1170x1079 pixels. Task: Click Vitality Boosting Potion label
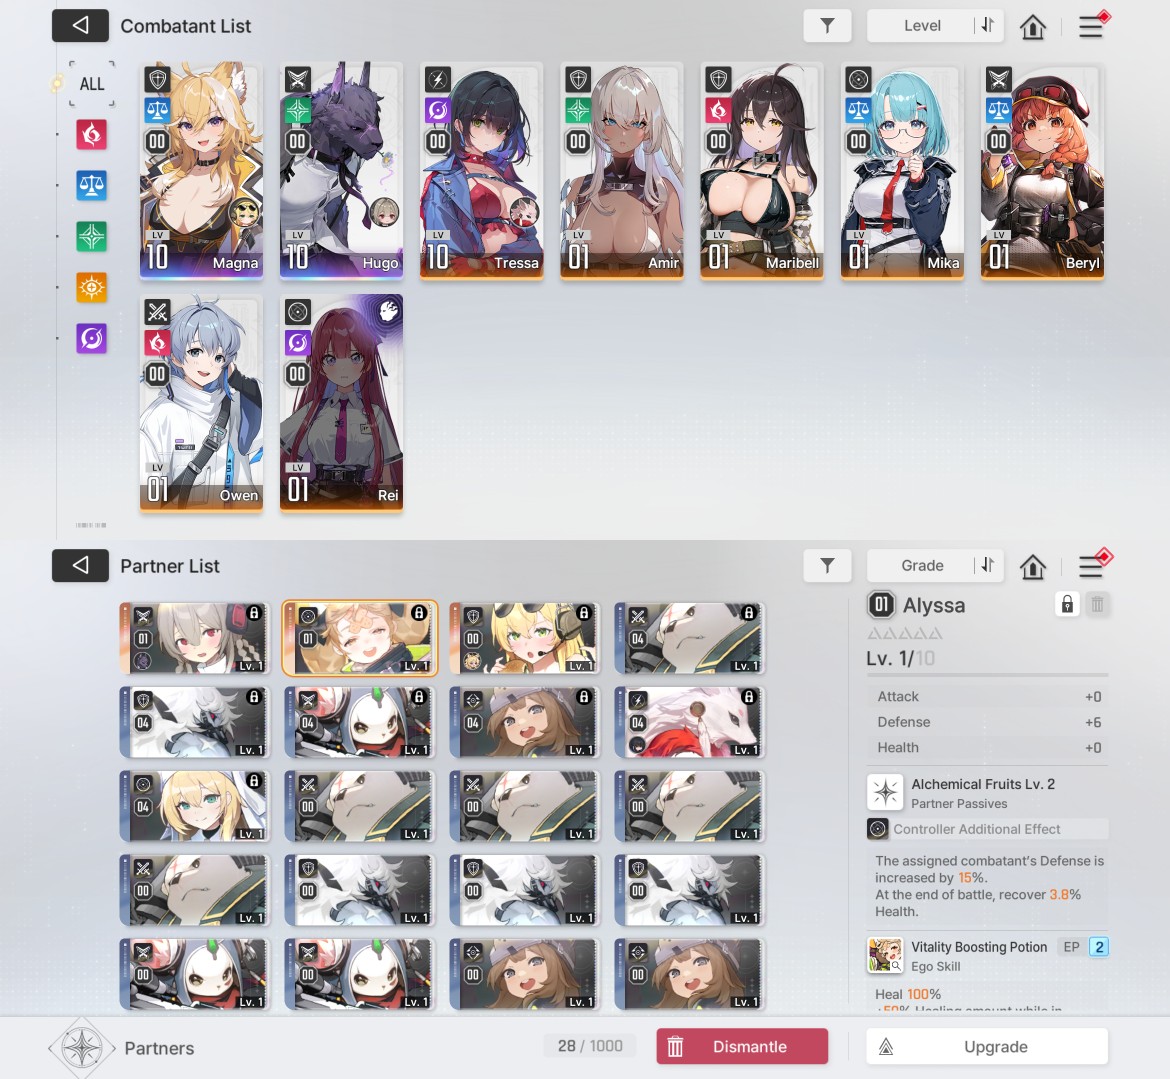[x=979, y=947]
